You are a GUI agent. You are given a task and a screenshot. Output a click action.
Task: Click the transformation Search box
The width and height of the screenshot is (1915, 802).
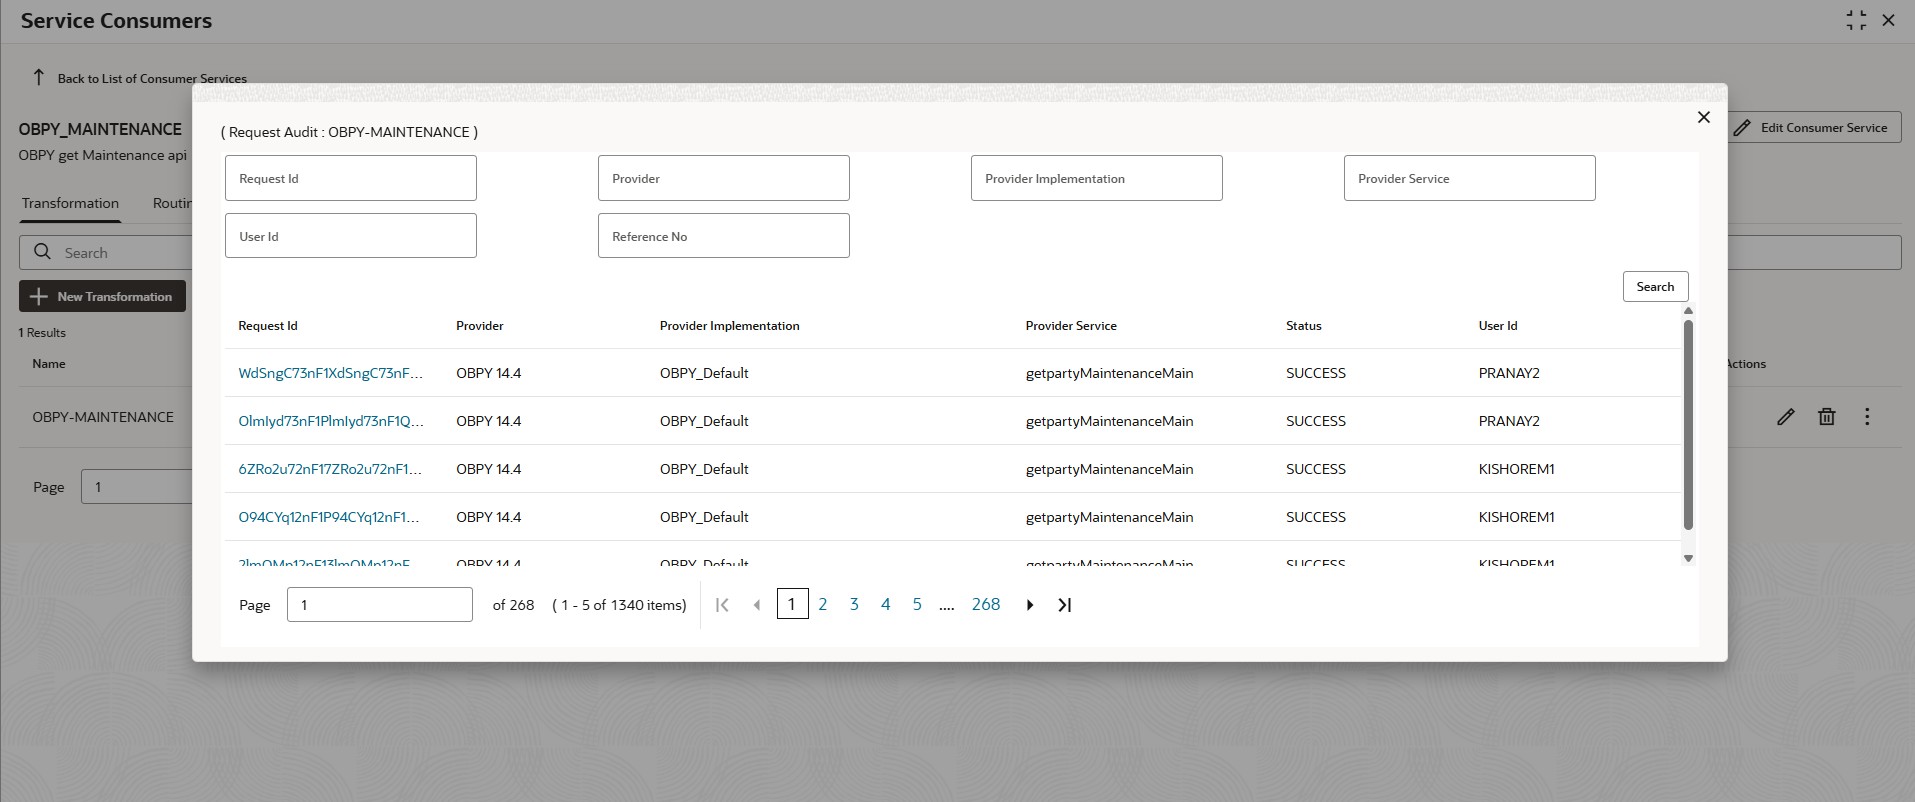point(106,252)
